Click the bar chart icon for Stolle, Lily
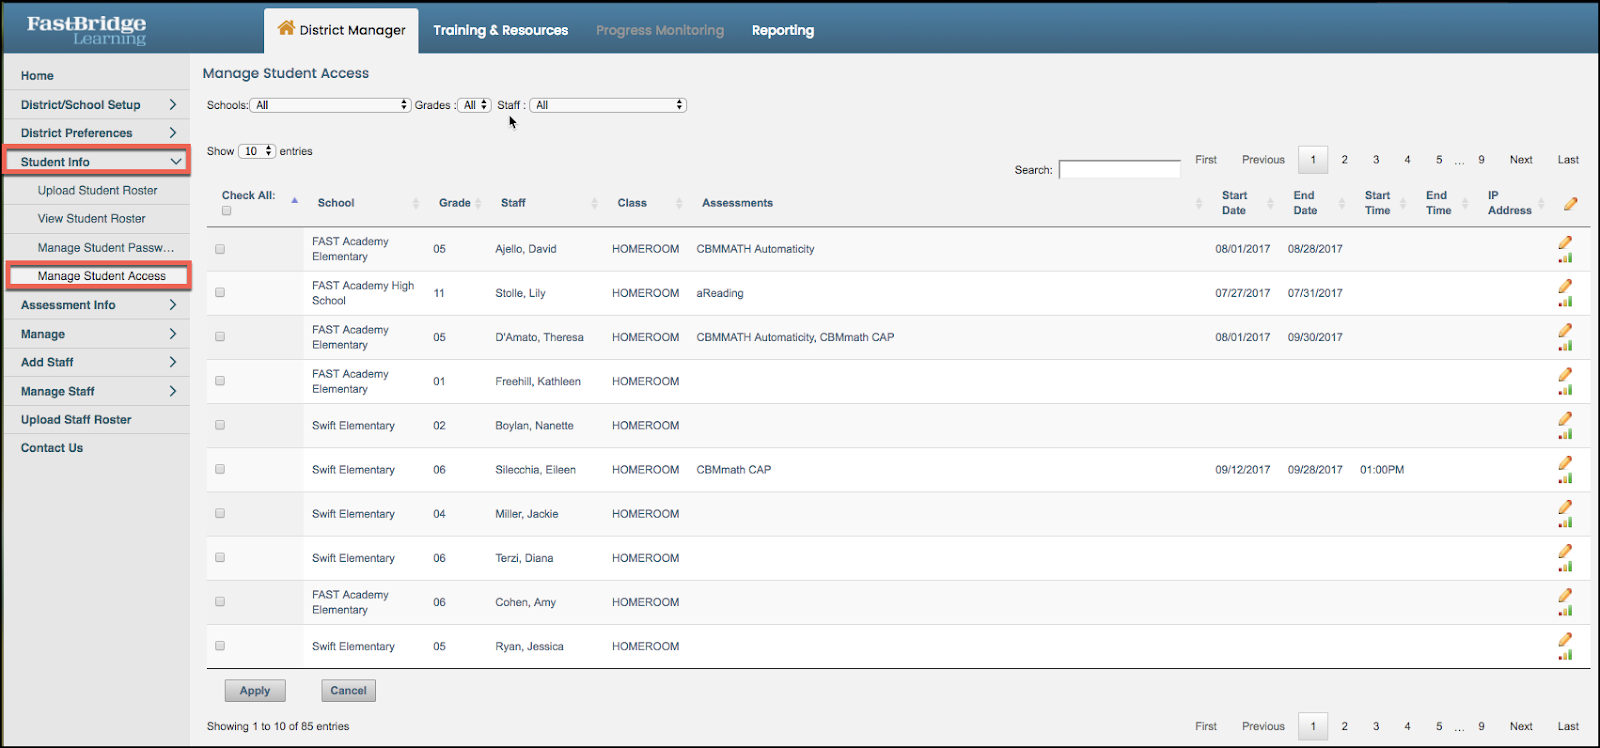The image size is (1600, 748). pos(1565,302)
